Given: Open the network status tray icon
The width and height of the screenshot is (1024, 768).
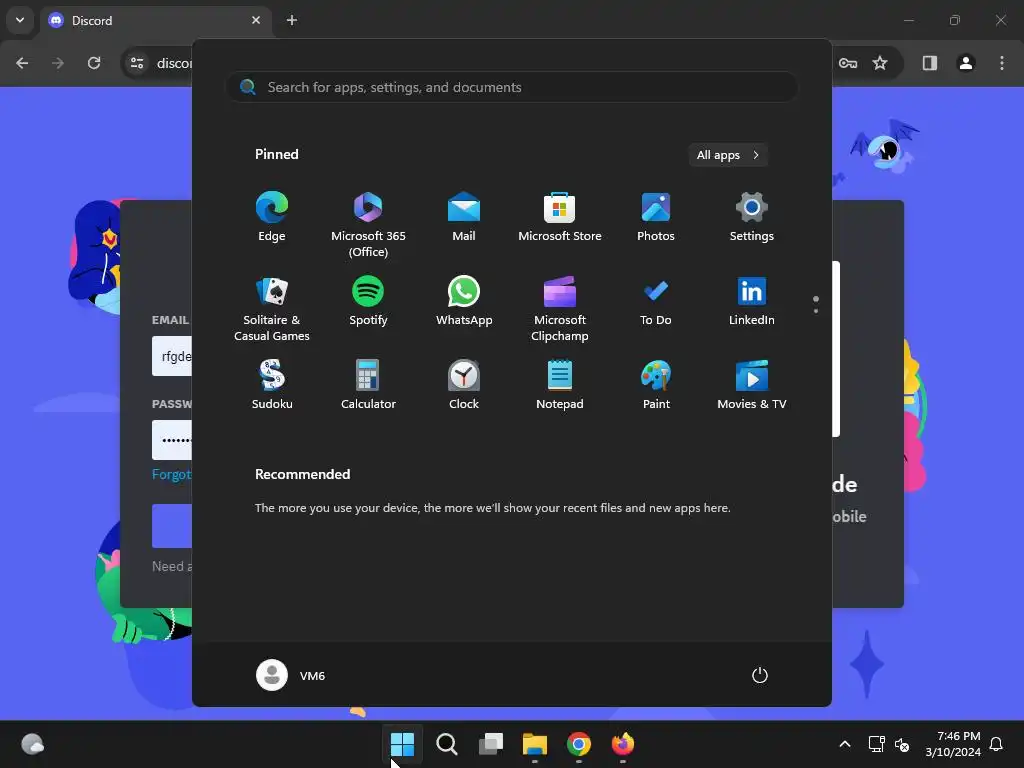Looking at the screenshot, I should 876,744.
